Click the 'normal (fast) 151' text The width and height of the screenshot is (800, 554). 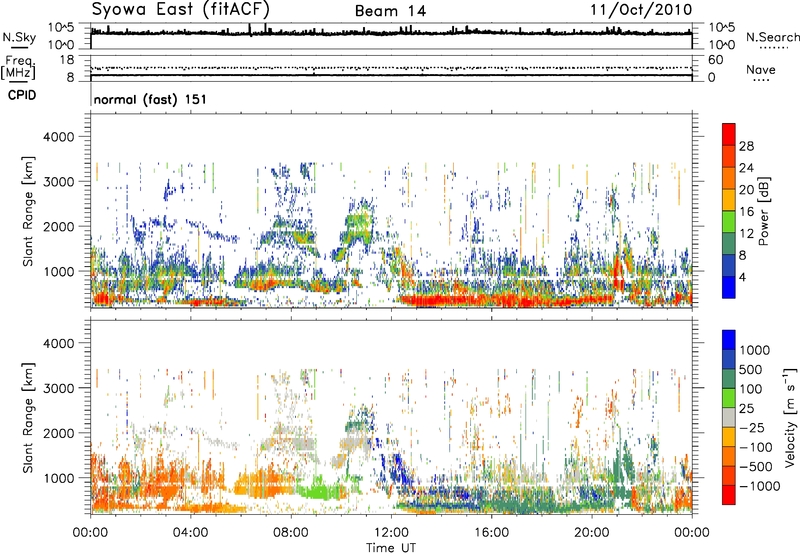150,99
